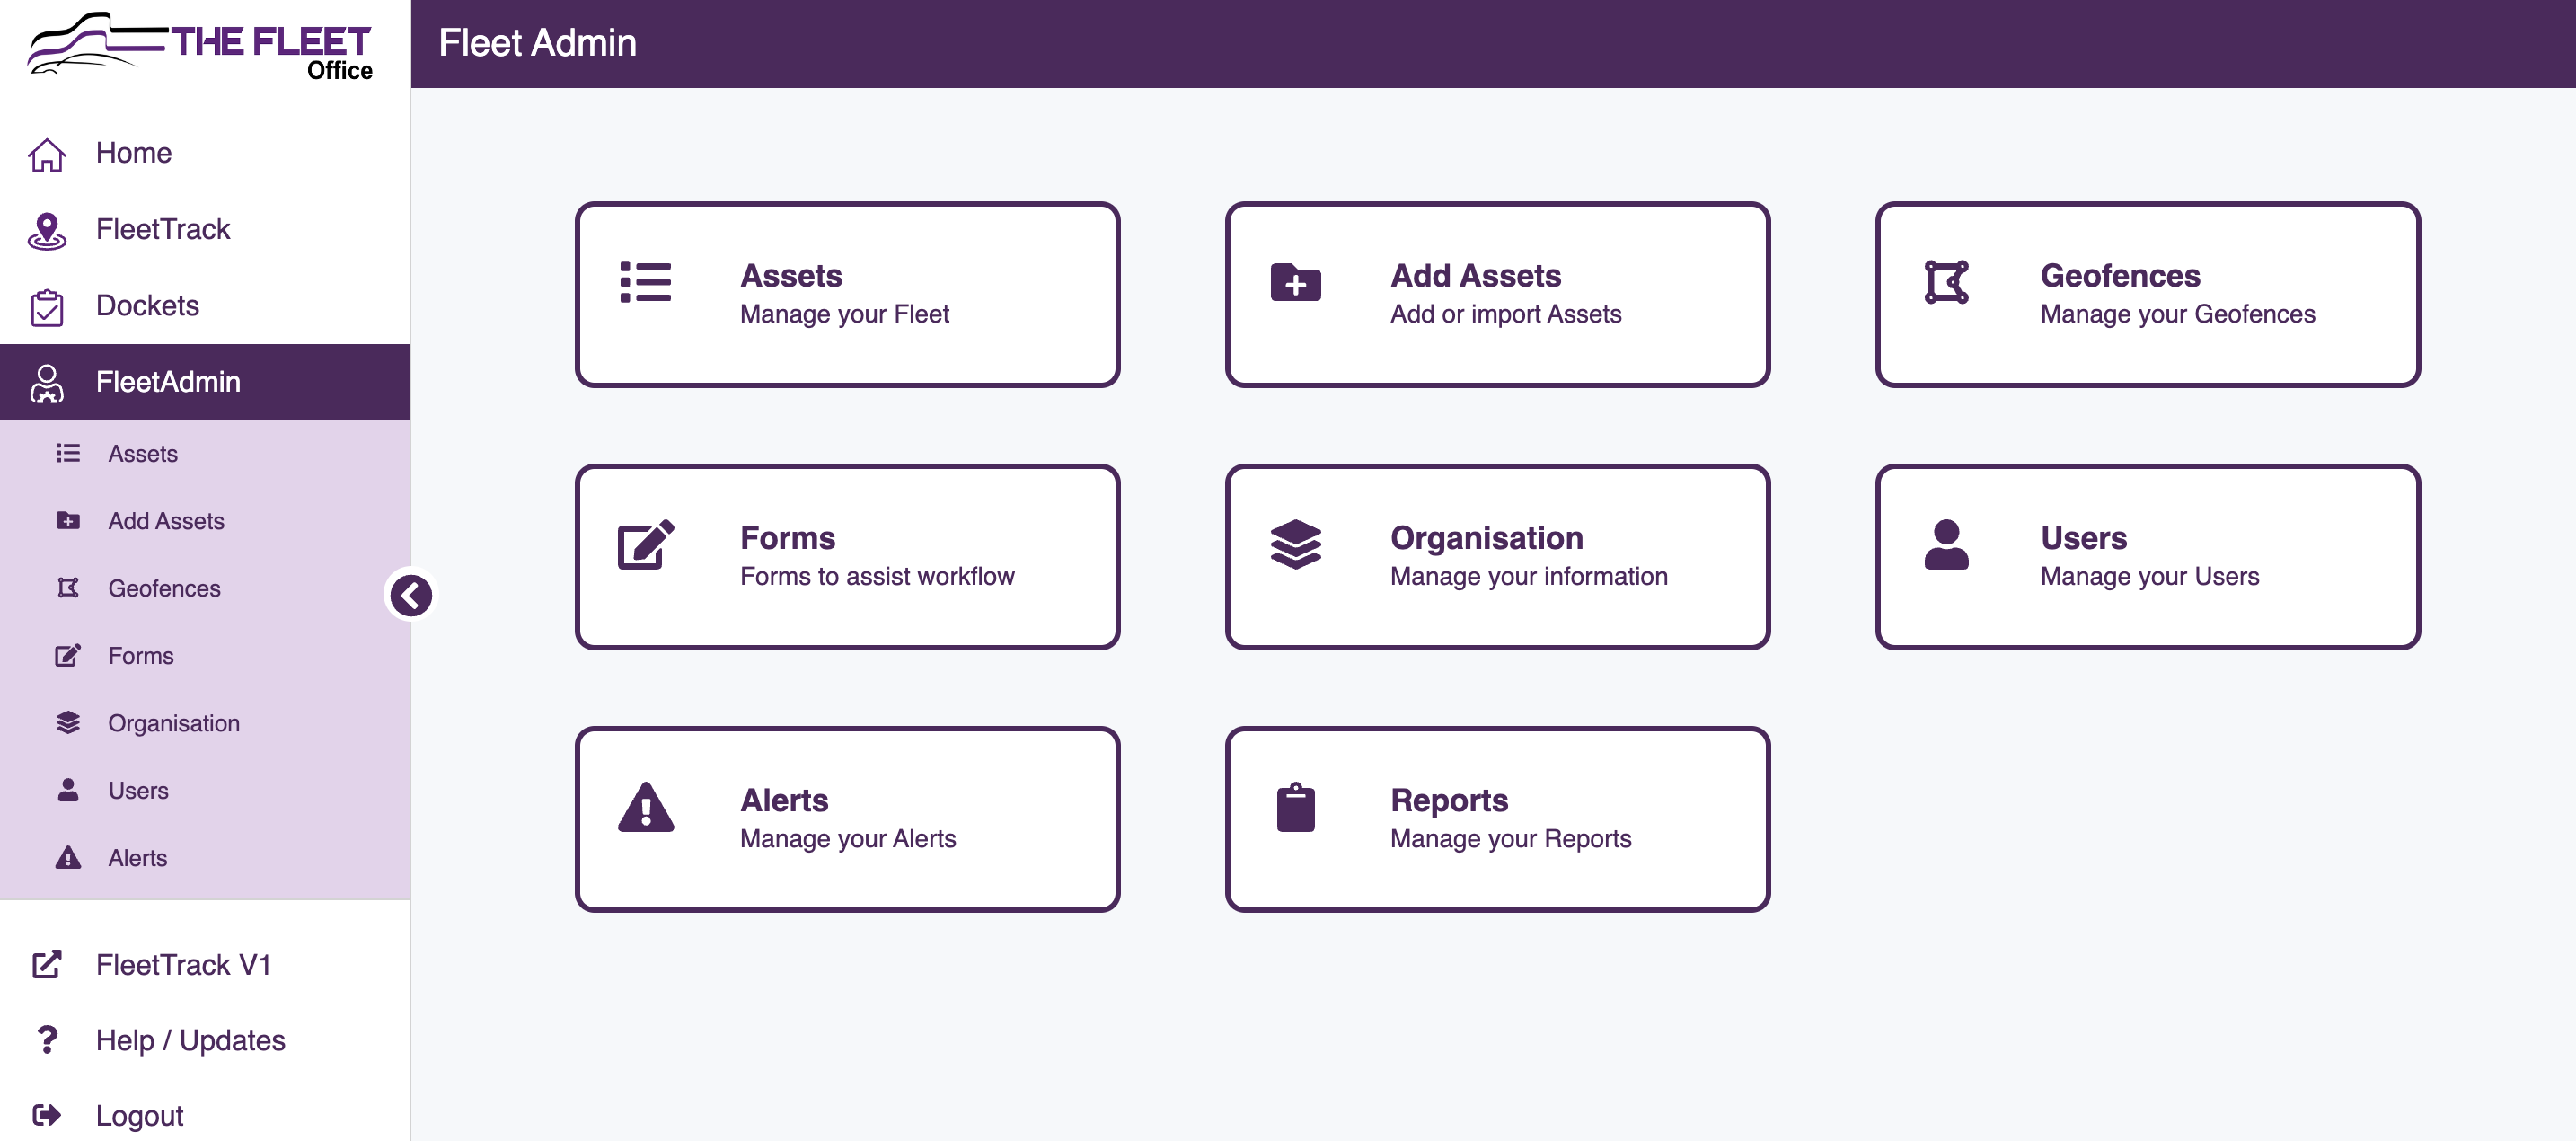Open FleetTrack V1 via the external link icon
Screen dimensions: 2576x1141
tap(47, 964)
